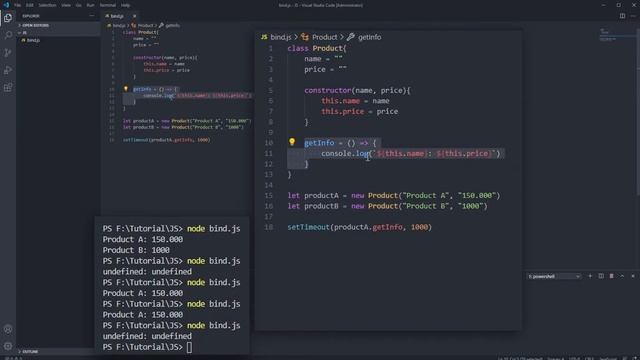
Task: Open the Edit menu
Action: pos(30,5)
